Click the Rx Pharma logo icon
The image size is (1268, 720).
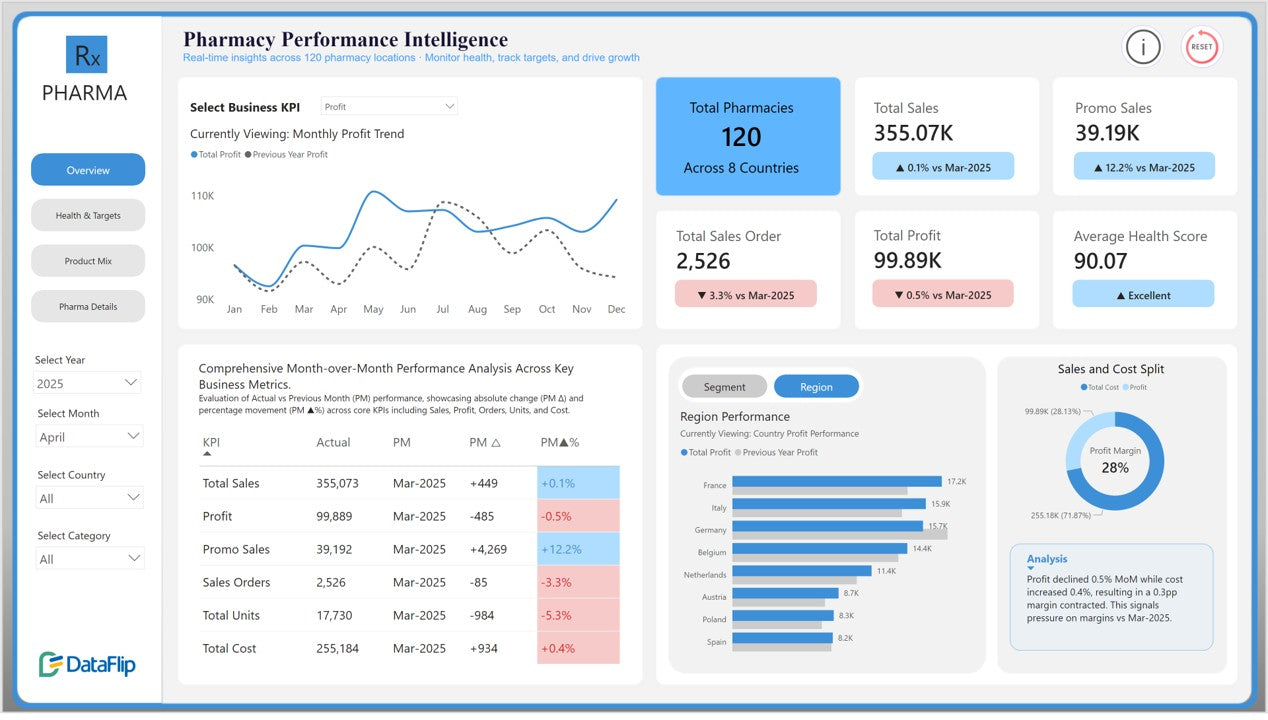[x=86, y=55]
